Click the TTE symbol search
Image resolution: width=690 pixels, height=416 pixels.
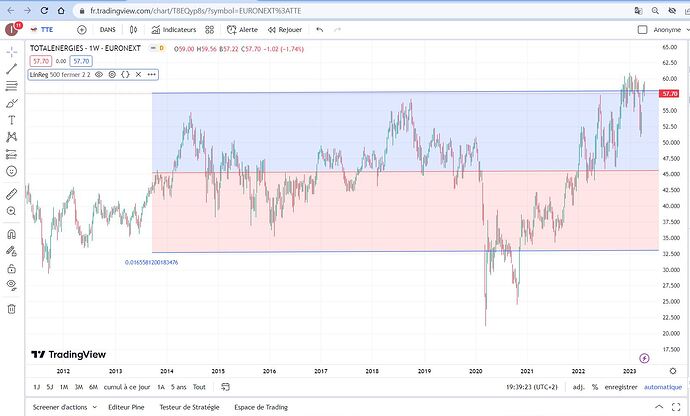(42, 29)
